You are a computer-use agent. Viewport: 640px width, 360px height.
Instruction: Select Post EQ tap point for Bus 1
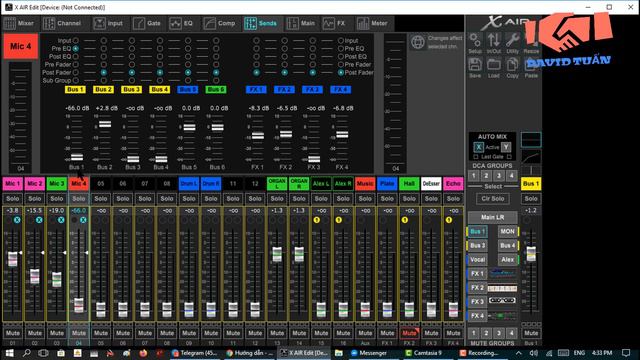click(x=76, y=56)
